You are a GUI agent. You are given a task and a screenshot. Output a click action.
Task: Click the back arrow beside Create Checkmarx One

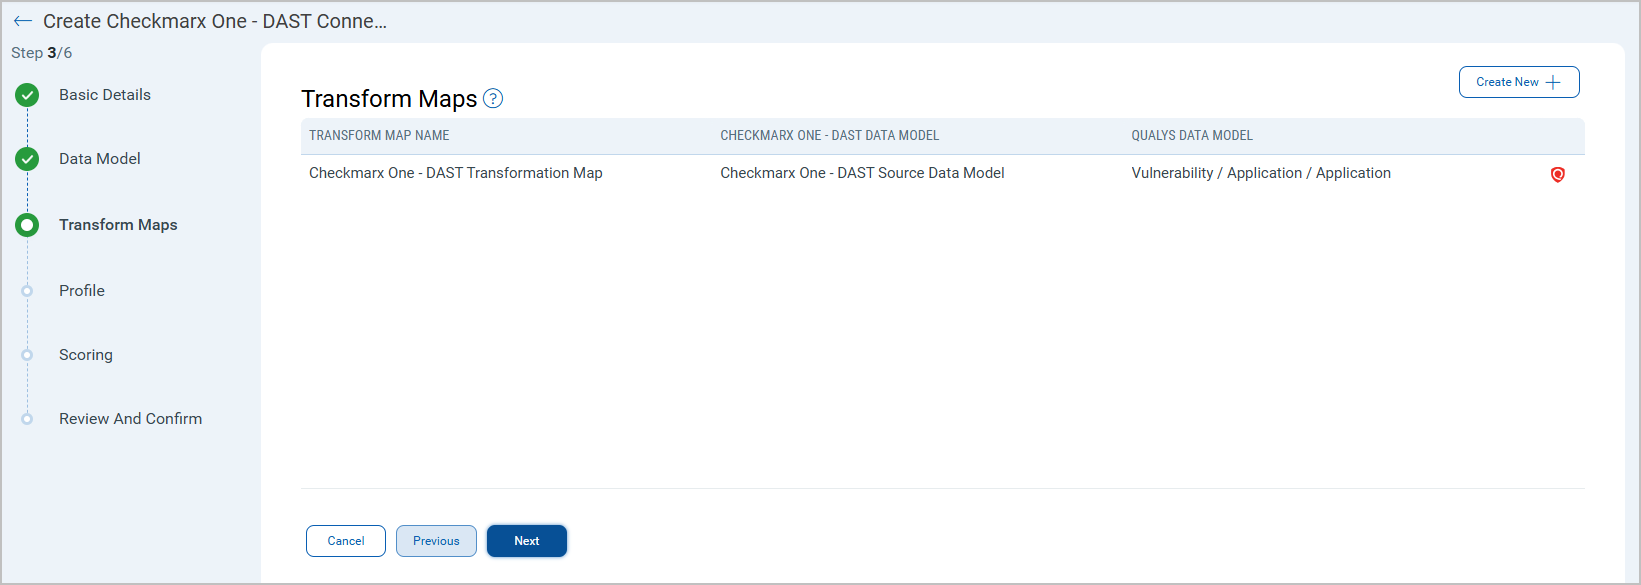point(23,21)
